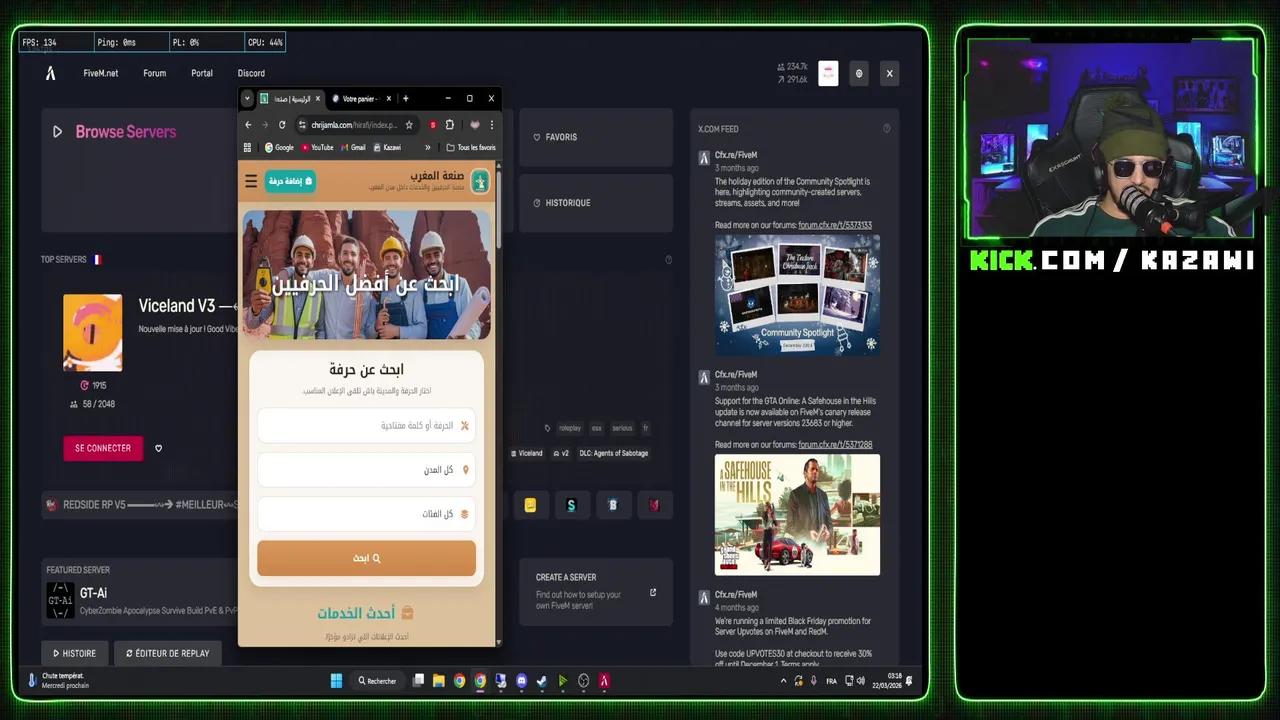Image resolution: width=1280 pixels, height=720 pixels.
Task: Open the Portal menu item in FiveM
Action: click(x=202, y=73)
